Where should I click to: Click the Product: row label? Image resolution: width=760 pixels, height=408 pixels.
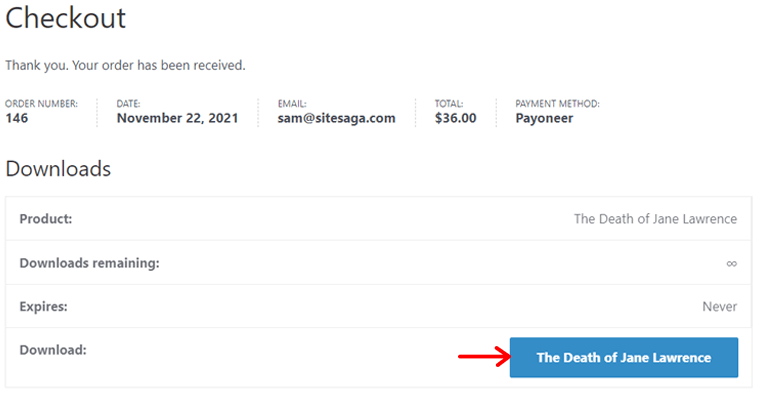(x=46, y=219)
